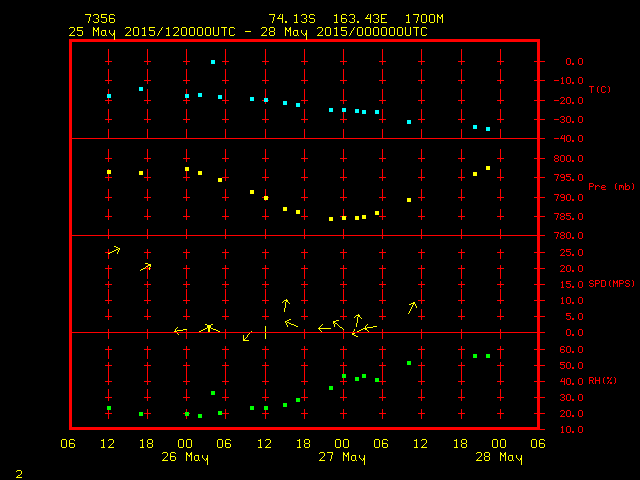Image resolution: width=640 pixels, height=480 pixels.
Task: Select the last cyan temperature data point
Action: (488, 129)
